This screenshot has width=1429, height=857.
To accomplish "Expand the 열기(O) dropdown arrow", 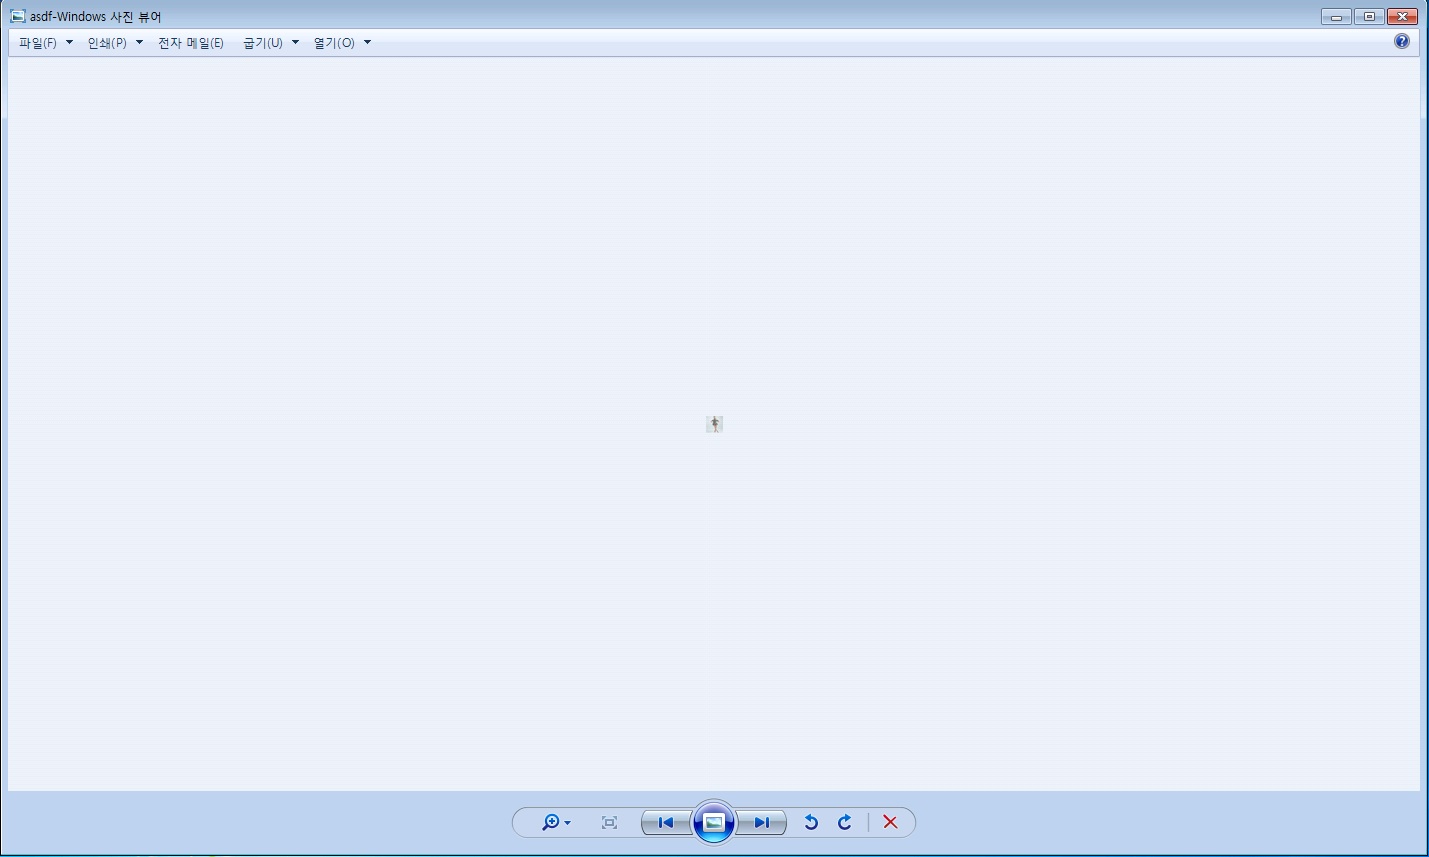I will [367, 43].
